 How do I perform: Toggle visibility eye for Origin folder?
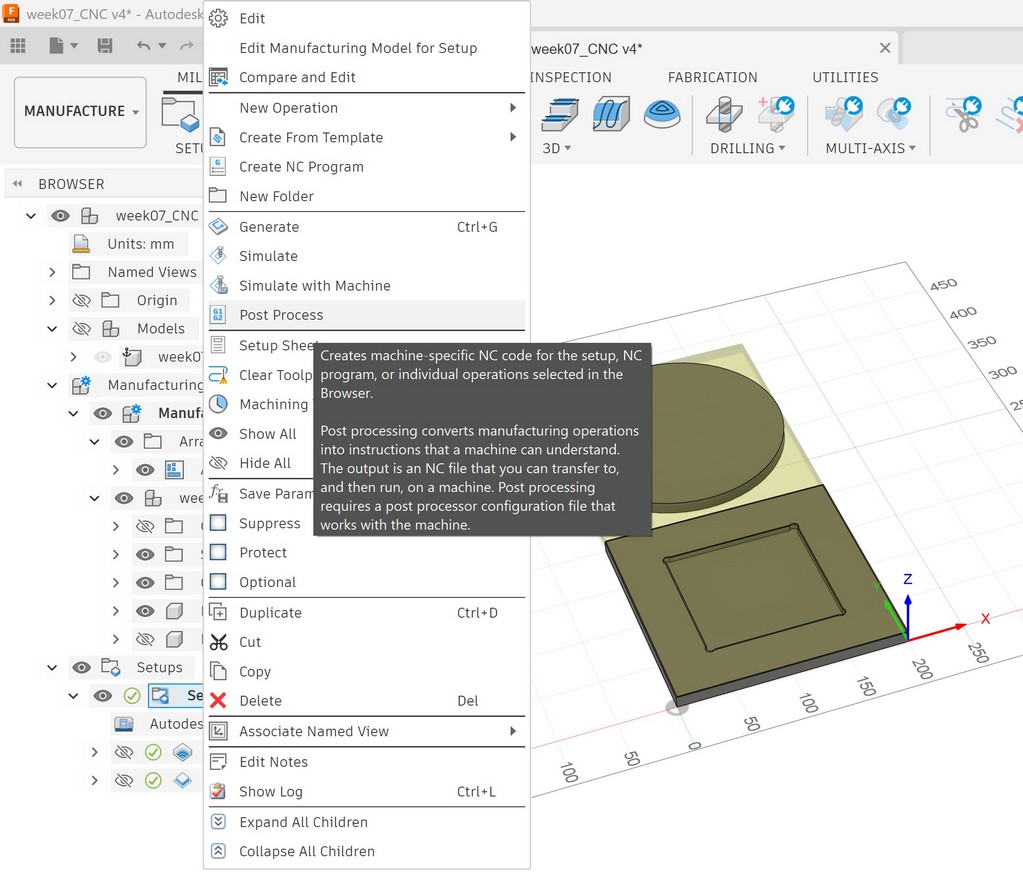click(82, 300)
